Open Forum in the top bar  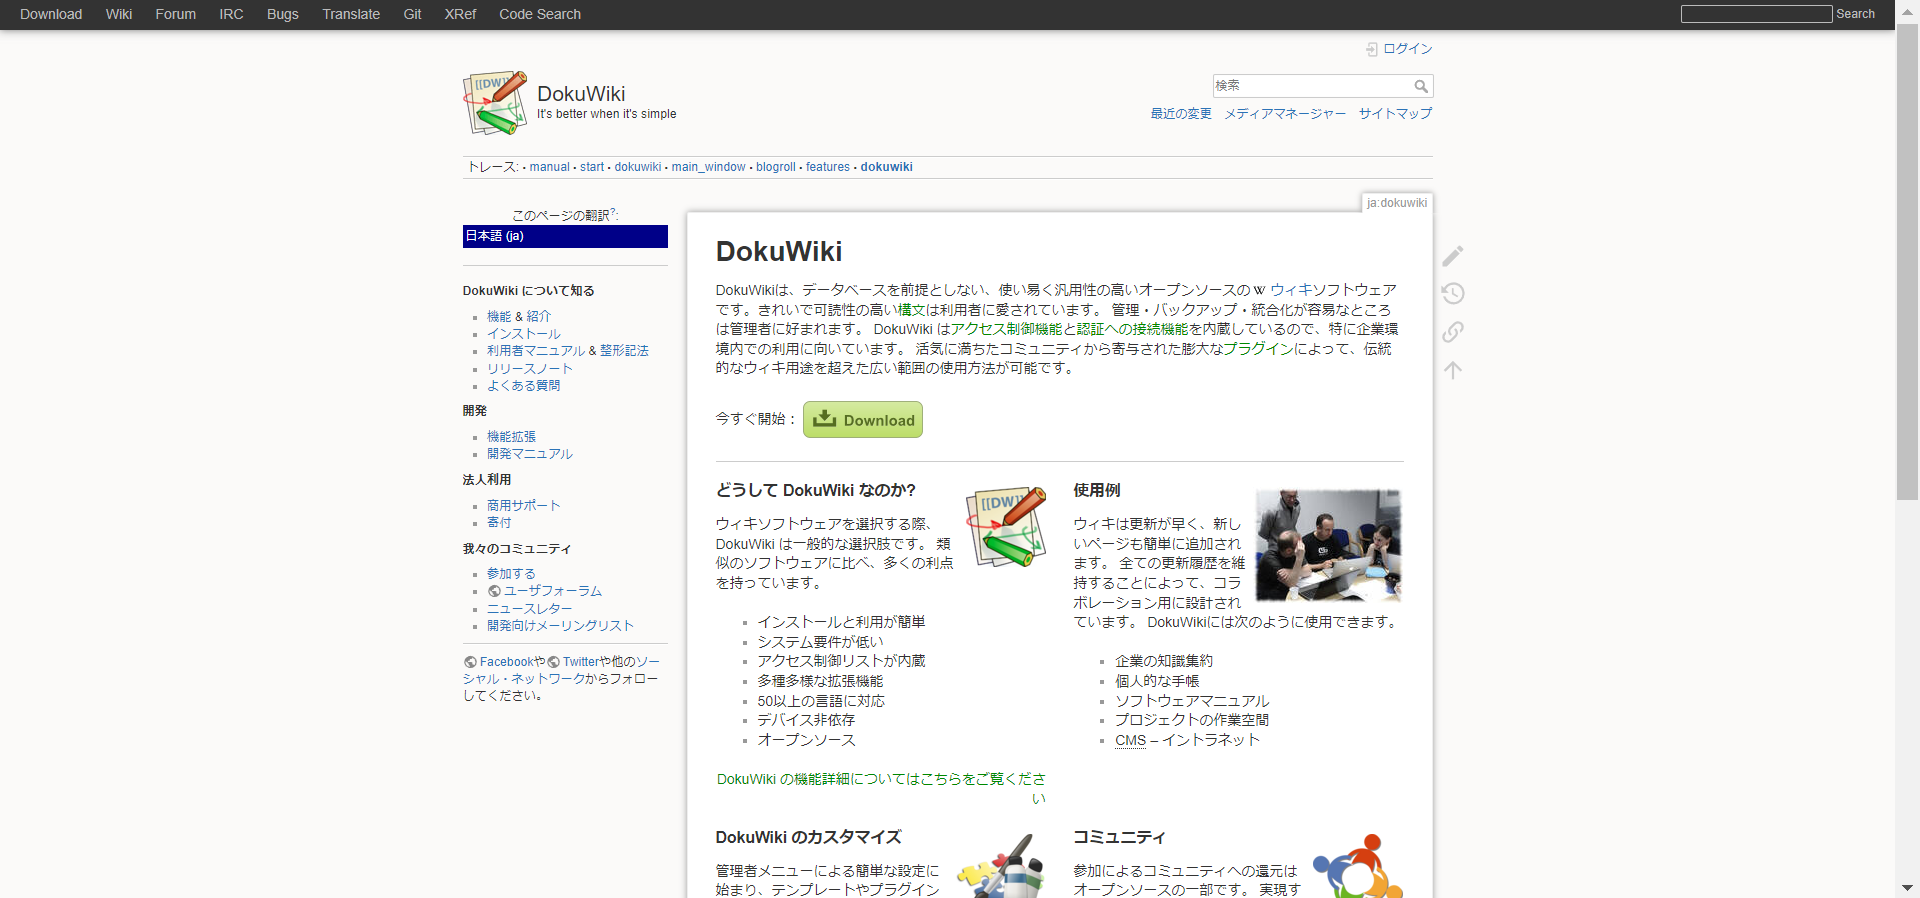coord(175,14)
